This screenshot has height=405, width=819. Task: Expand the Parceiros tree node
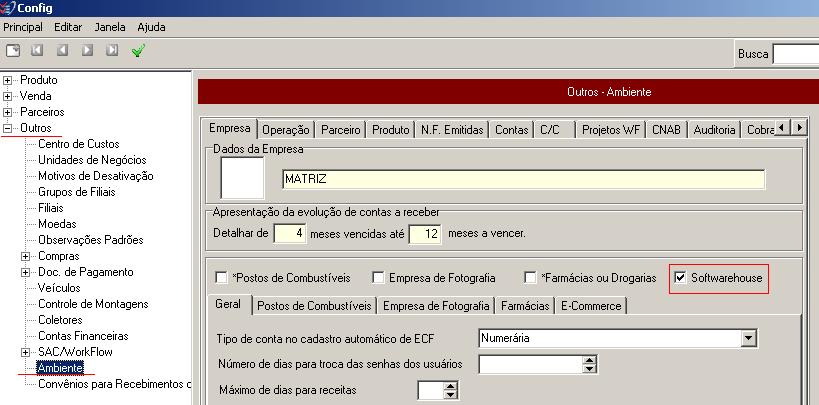point(7,112)
